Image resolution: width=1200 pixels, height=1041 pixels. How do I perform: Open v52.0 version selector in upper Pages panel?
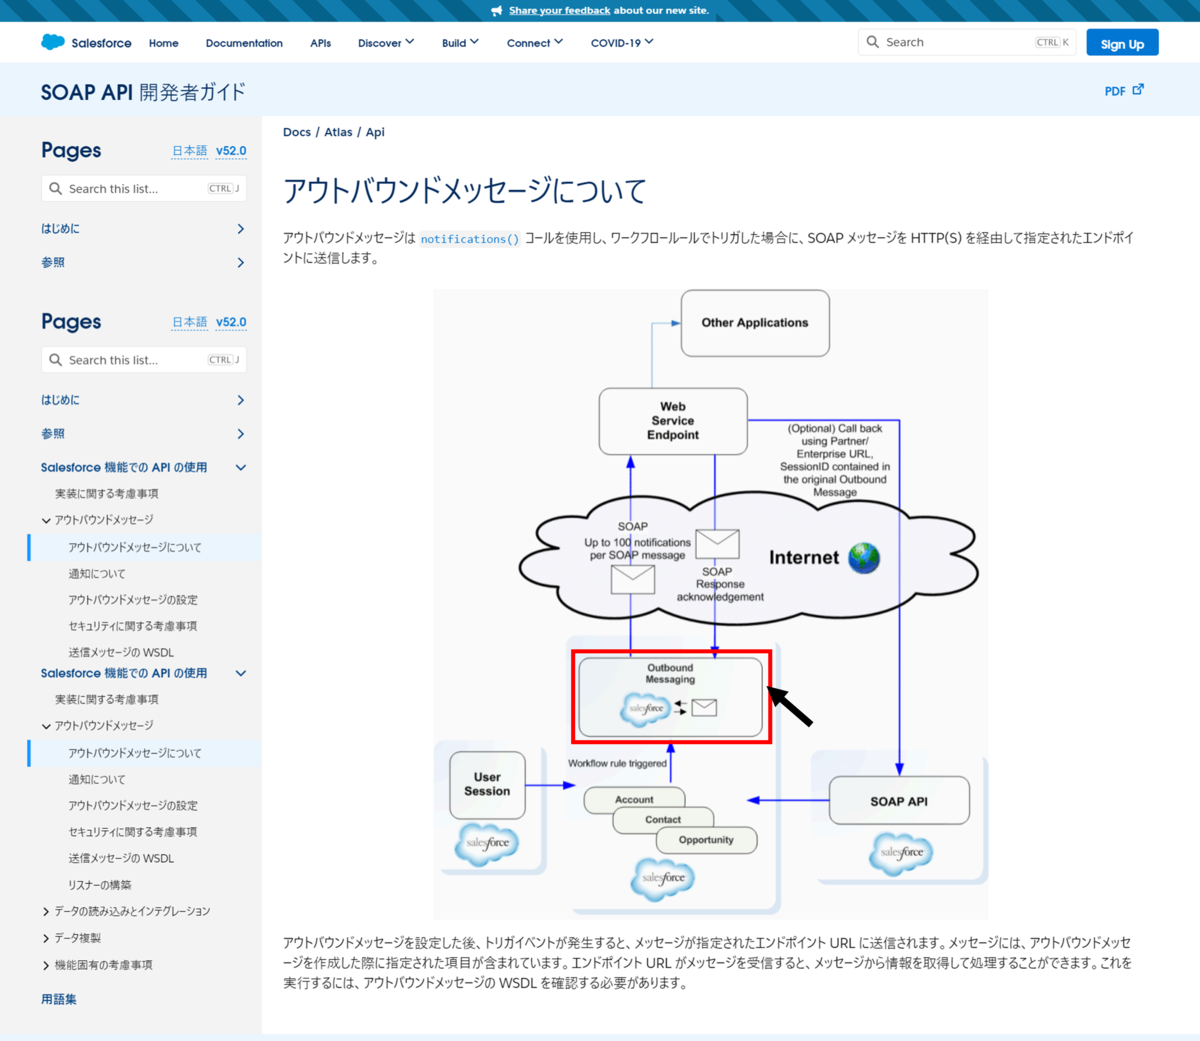pos(231,151)
